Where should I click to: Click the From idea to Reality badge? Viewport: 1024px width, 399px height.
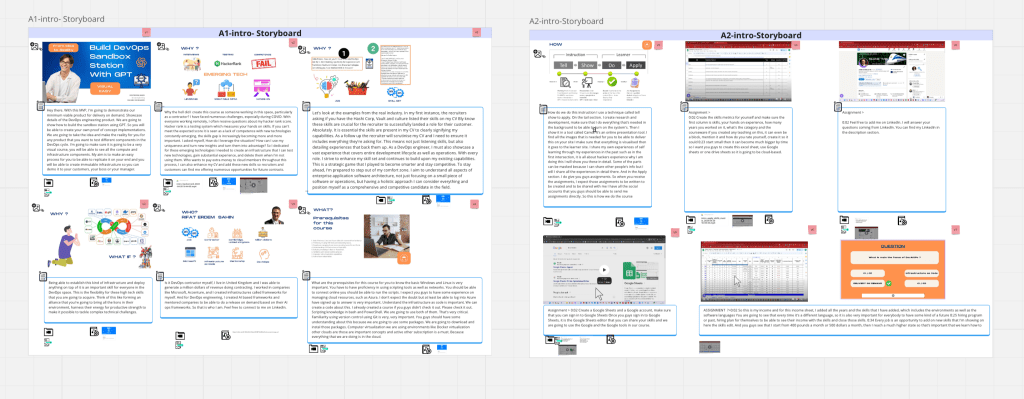[x=63, y=48]
